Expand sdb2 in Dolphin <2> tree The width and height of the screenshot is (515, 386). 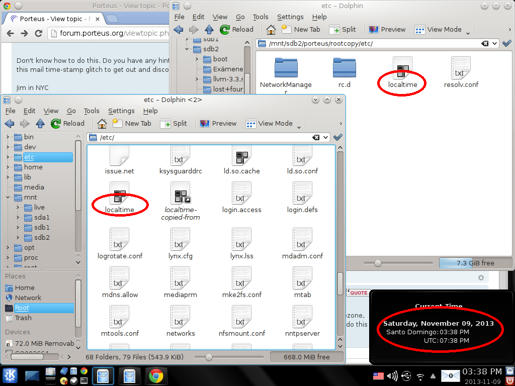[x=18, y=238]
